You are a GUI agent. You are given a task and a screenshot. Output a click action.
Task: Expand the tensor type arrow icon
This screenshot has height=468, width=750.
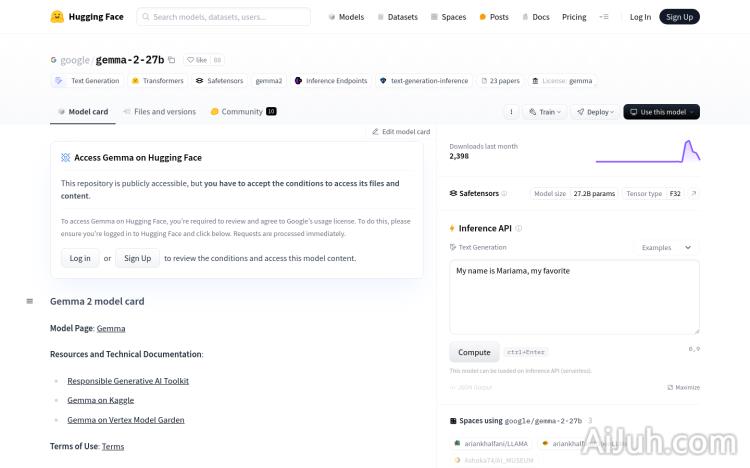pos(694,193)
